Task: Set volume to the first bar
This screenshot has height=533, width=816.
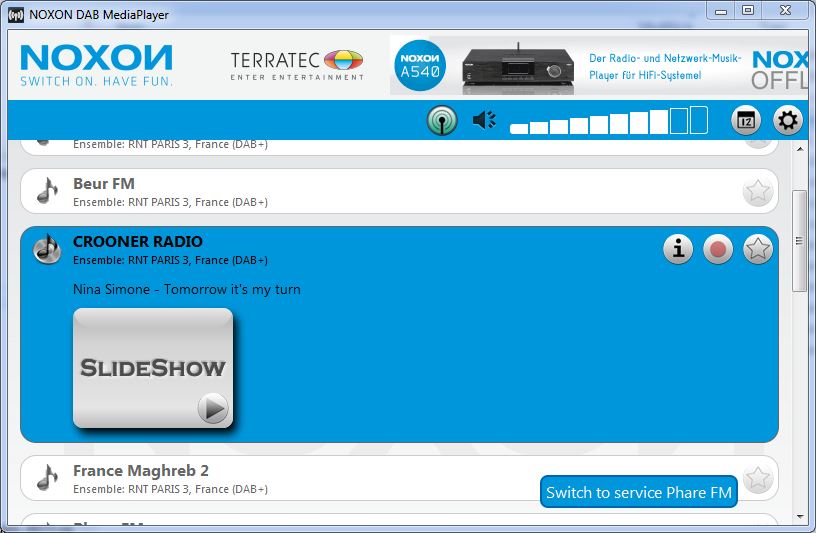Action: point(519,129)
